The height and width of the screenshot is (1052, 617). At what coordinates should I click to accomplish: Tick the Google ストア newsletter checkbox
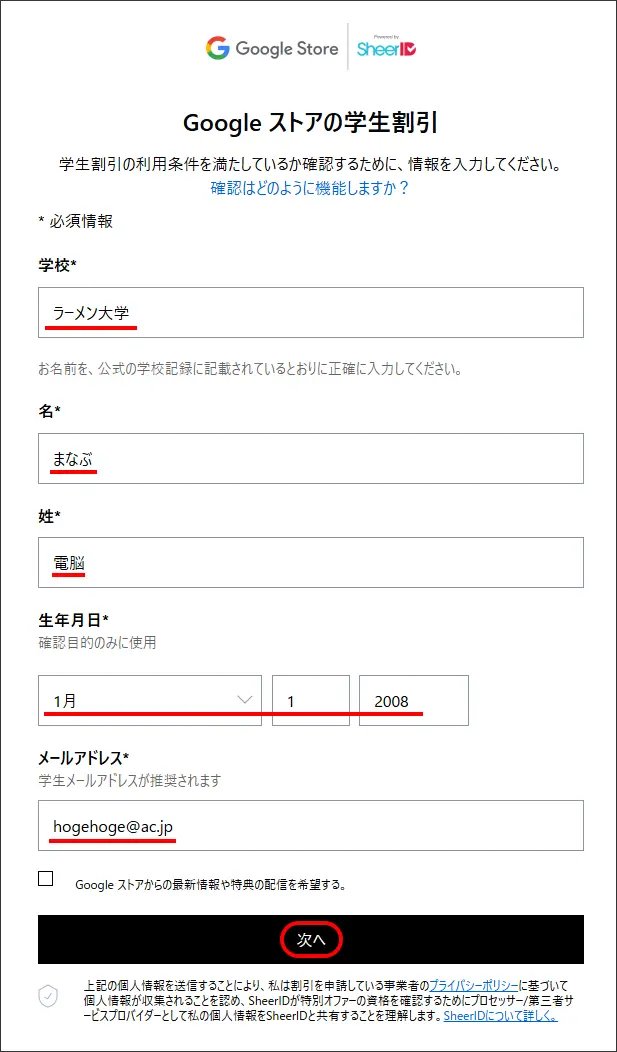[x=46, y=879]
